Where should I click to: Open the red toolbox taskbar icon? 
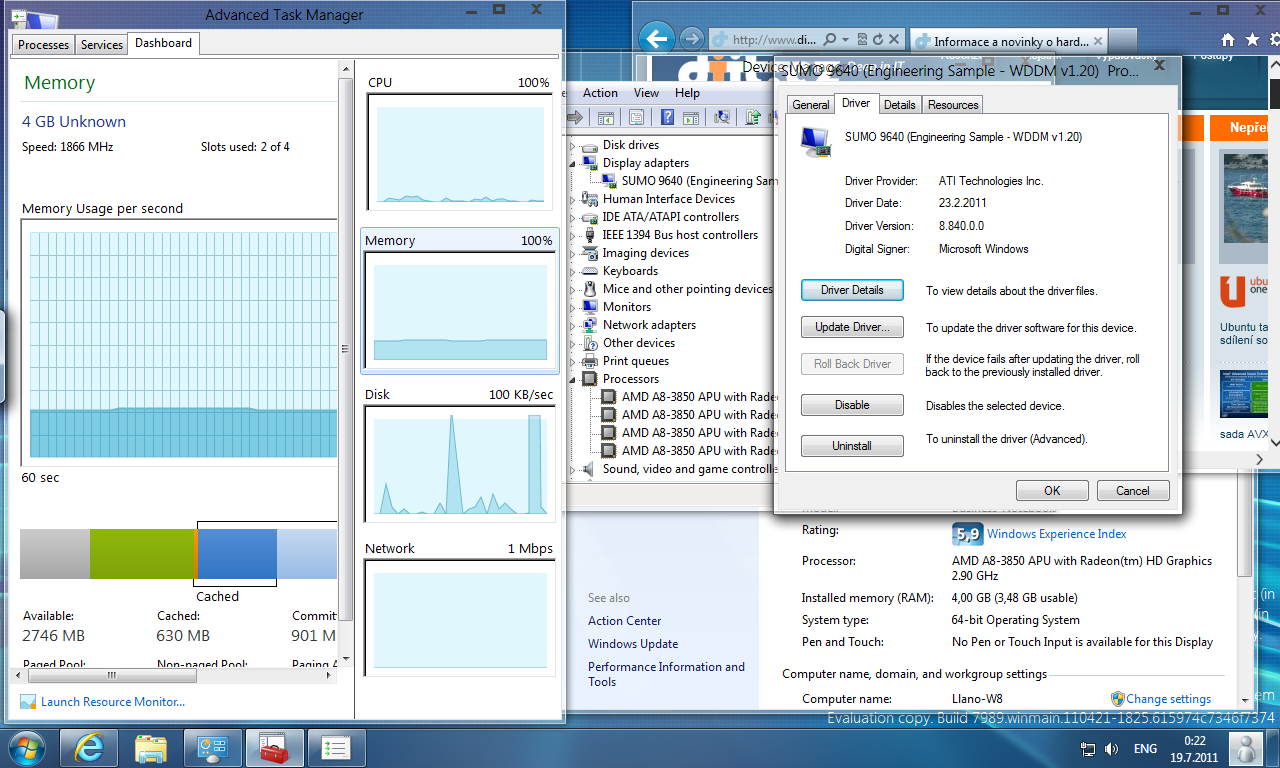coord(274,747)
